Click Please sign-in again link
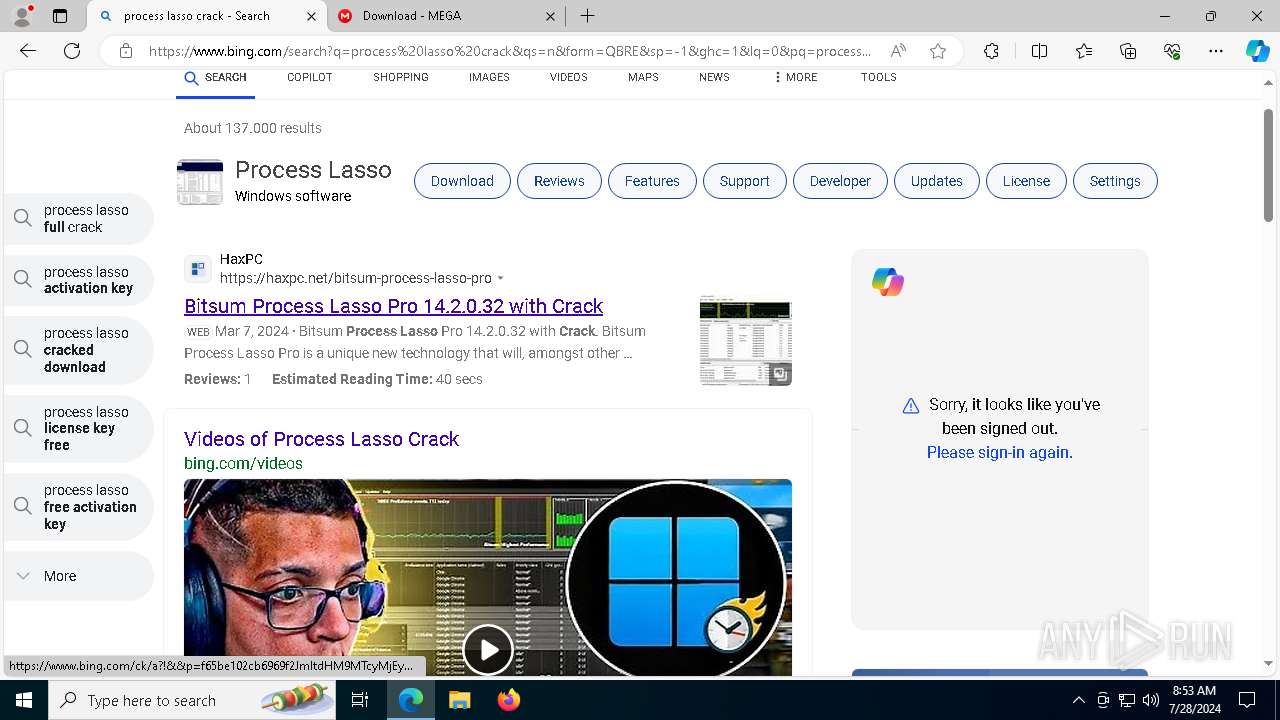1280x720 pixels. (999, 453)
